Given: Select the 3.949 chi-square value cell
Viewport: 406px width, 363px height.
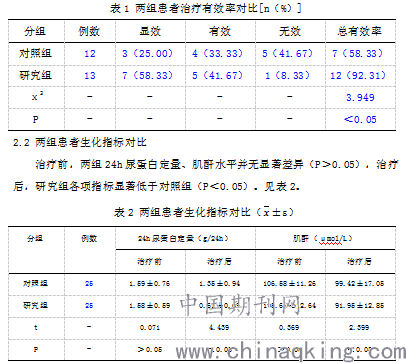Looking at the screenshot, I should point(360,97).
